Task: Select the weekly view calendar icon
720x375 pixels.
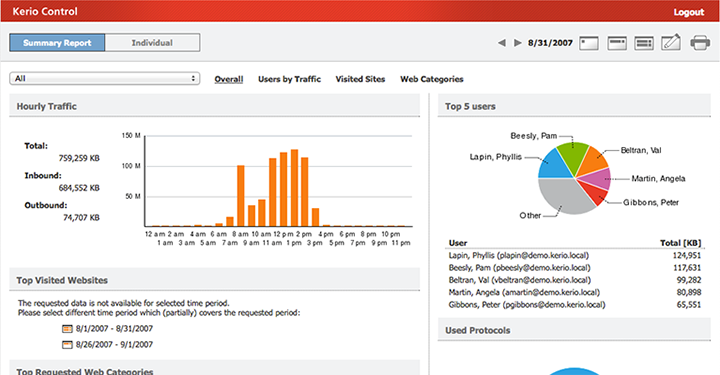Action: click(x=617, y=43)
